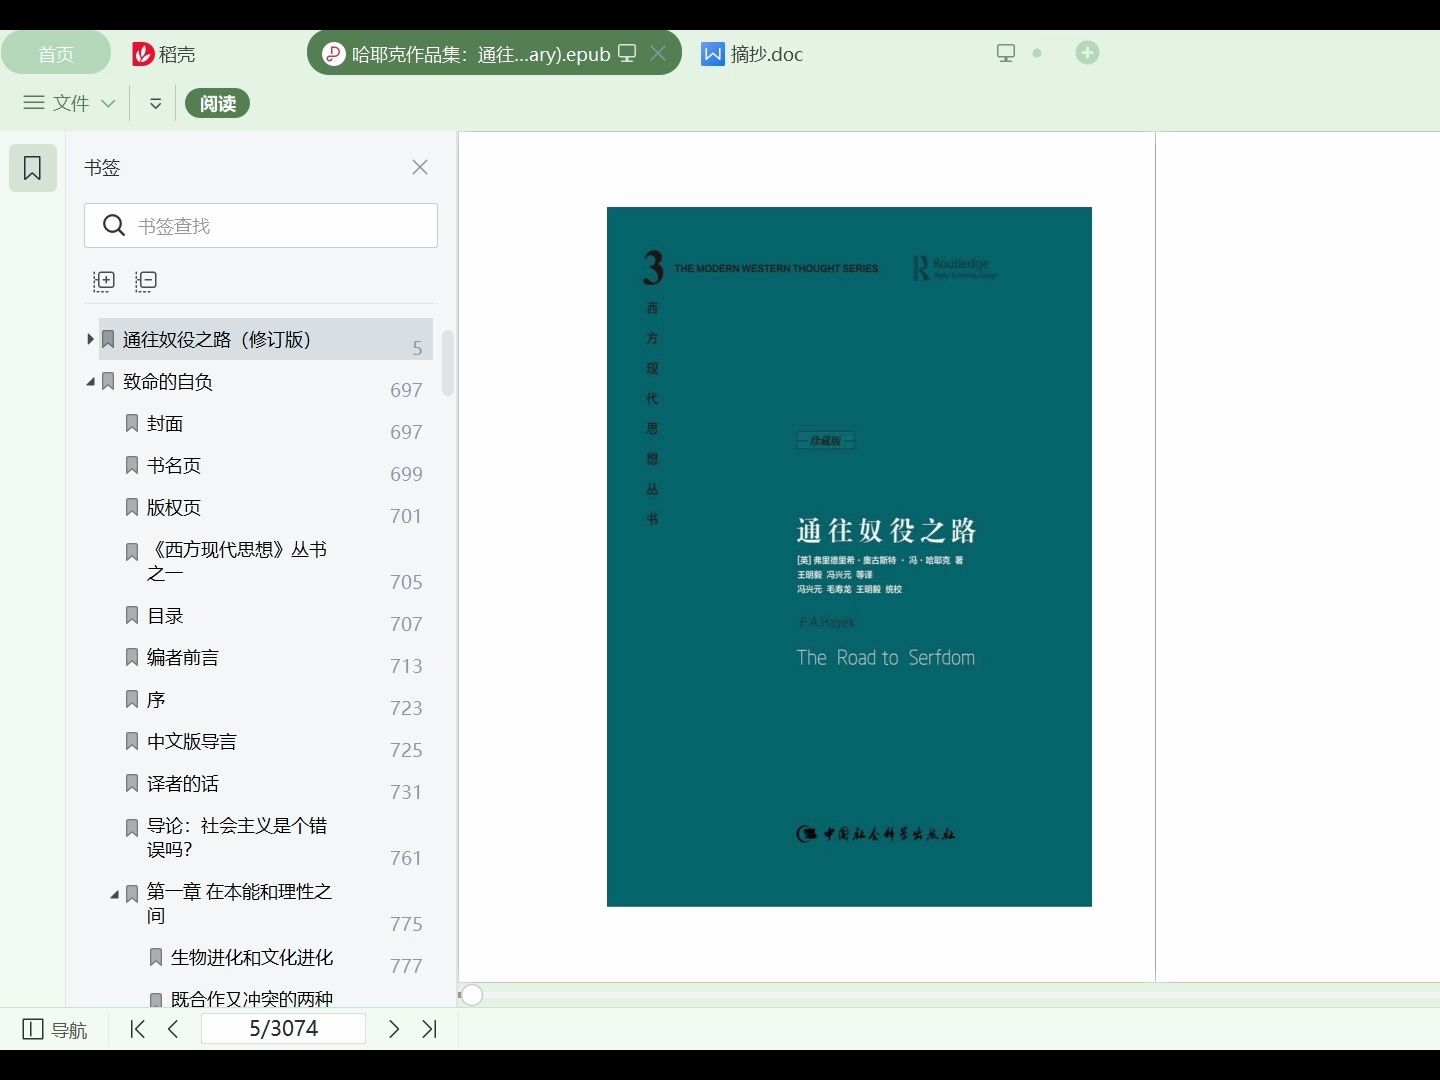Click bookmark icon beside 中文版导言
Image resolution: width=1440 pixels, height=1080 pixels.
click(x=132, y=742)
